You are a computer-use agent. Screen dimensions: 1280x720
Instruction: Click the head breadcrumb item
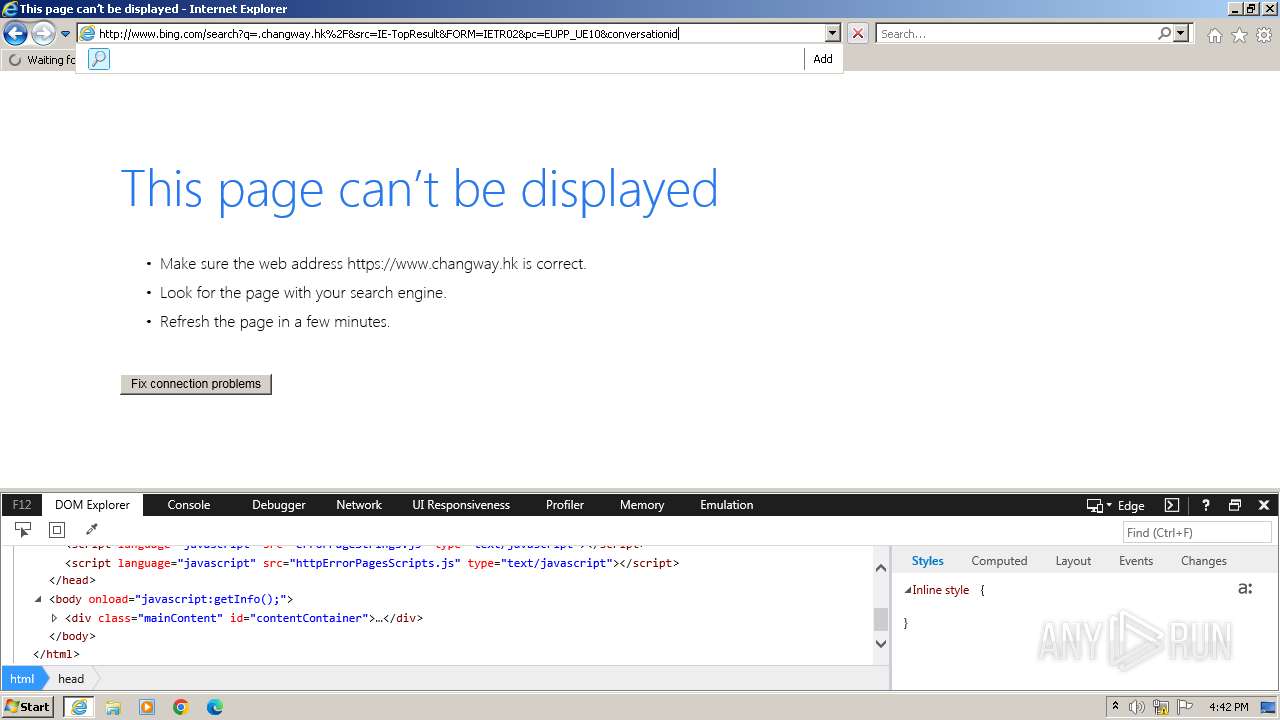[71, 678]
